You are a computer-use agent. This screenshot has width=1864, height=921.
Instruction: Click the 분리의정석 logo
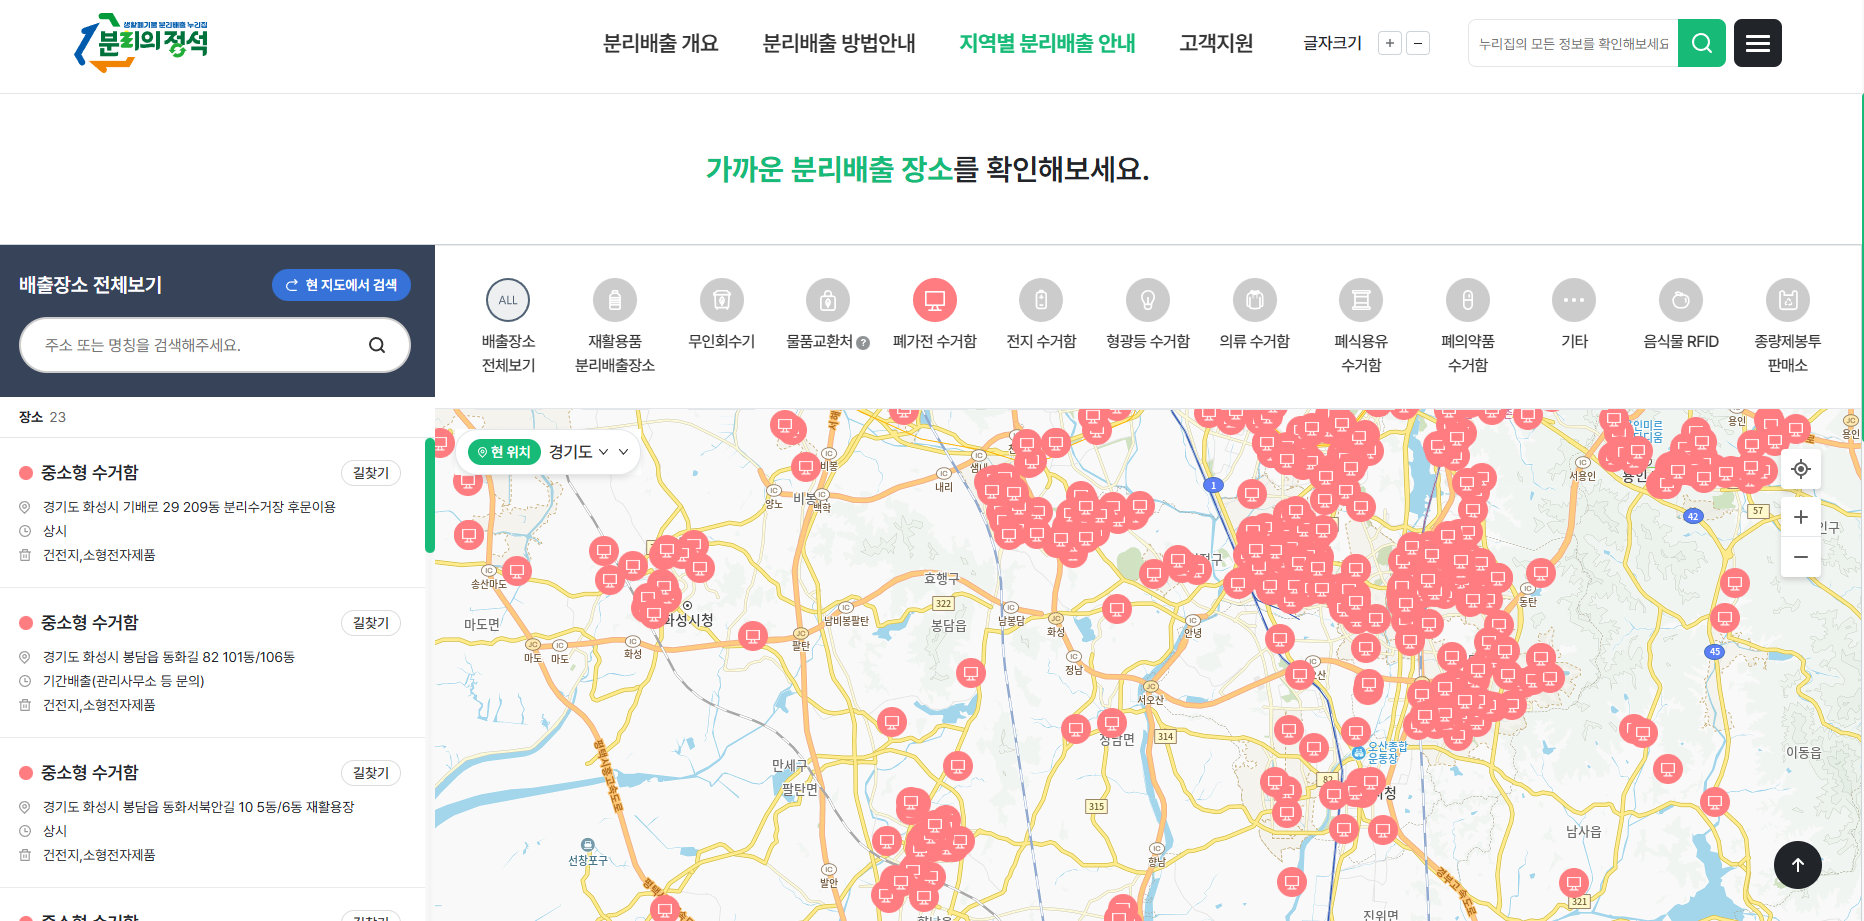point(142,43)
